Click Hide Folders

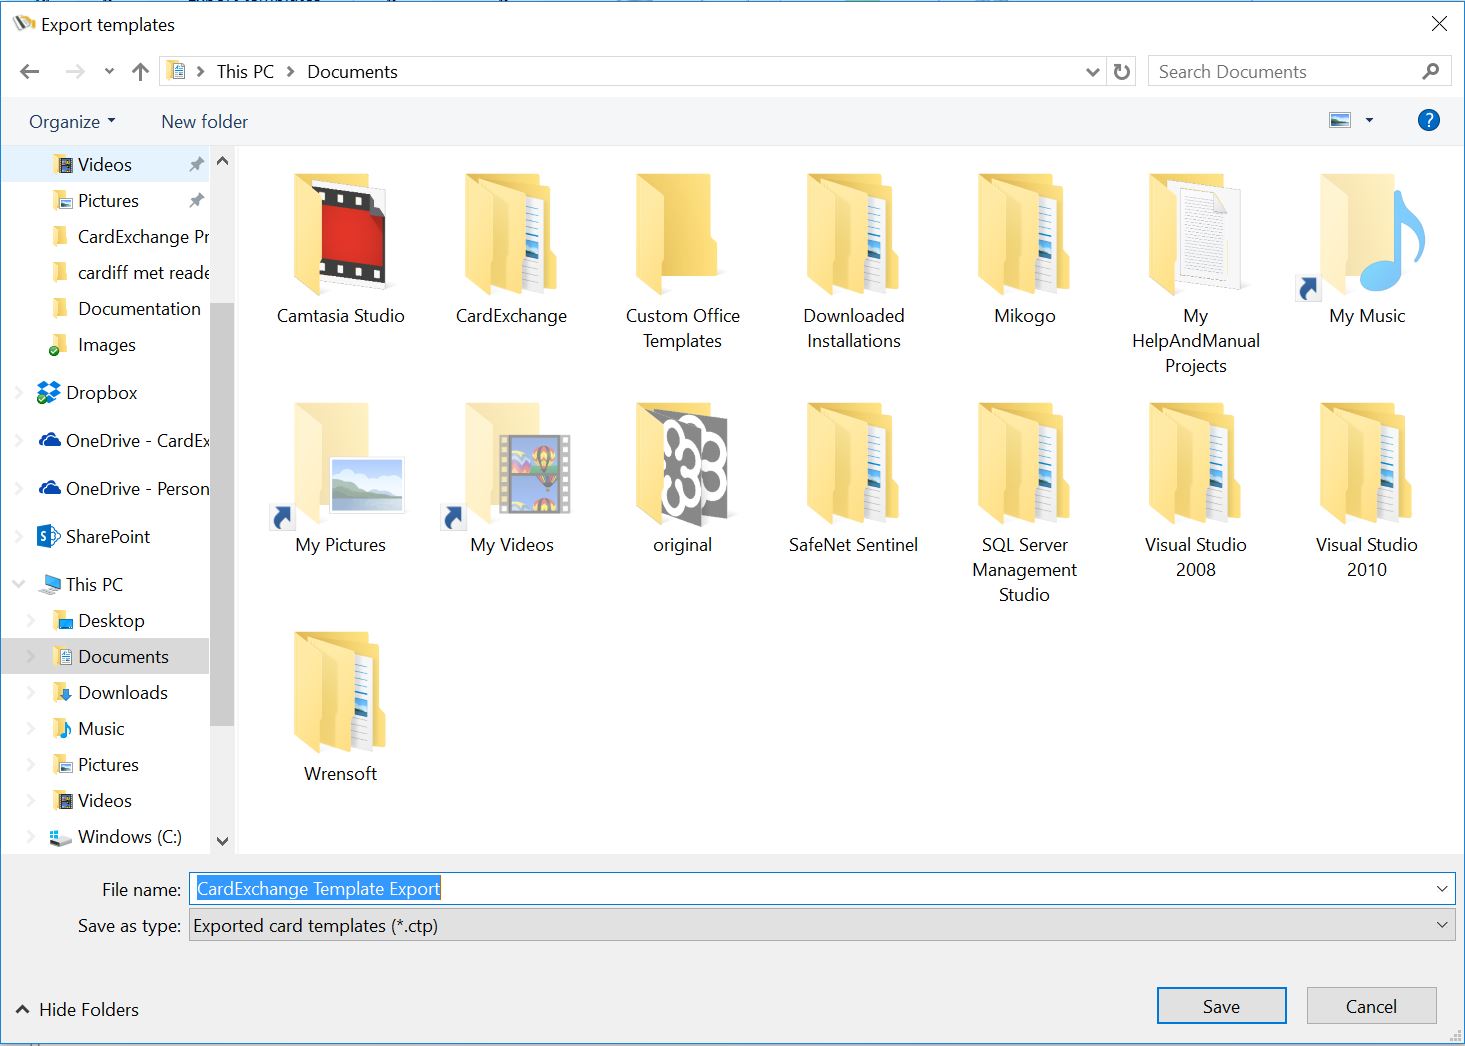coord(77,1009)
